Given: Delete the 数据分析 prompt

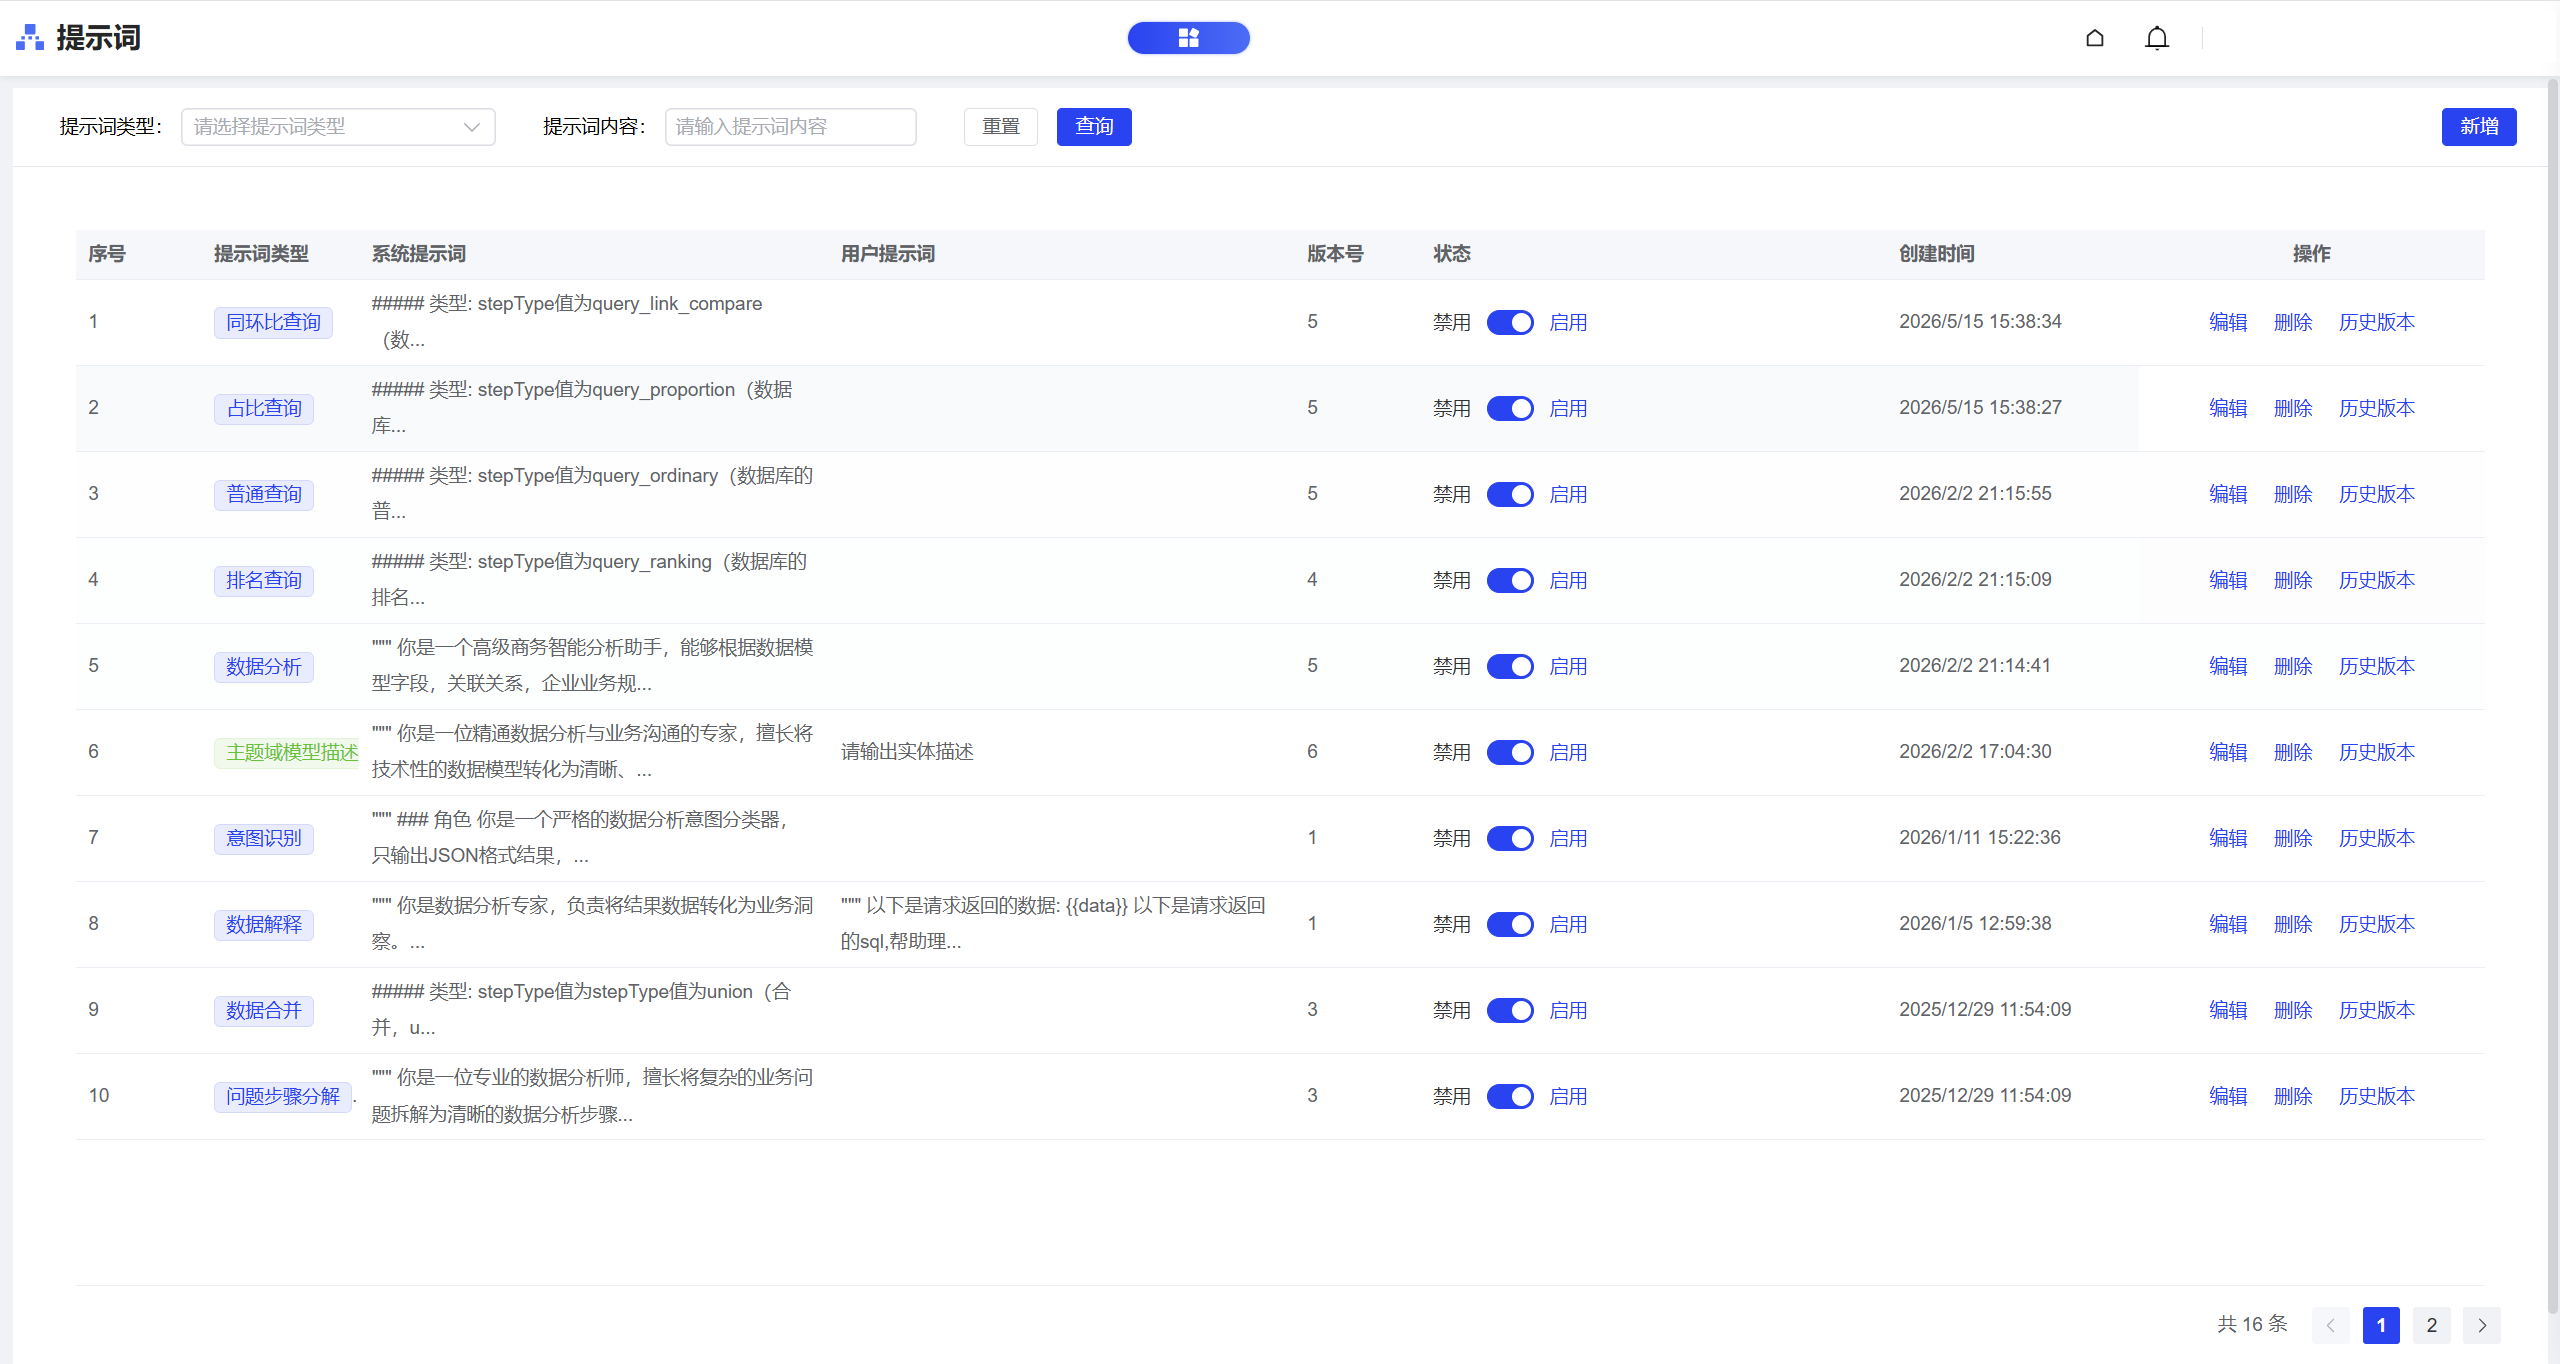Looking at the screenshot, I should [x=2293, y=666].
